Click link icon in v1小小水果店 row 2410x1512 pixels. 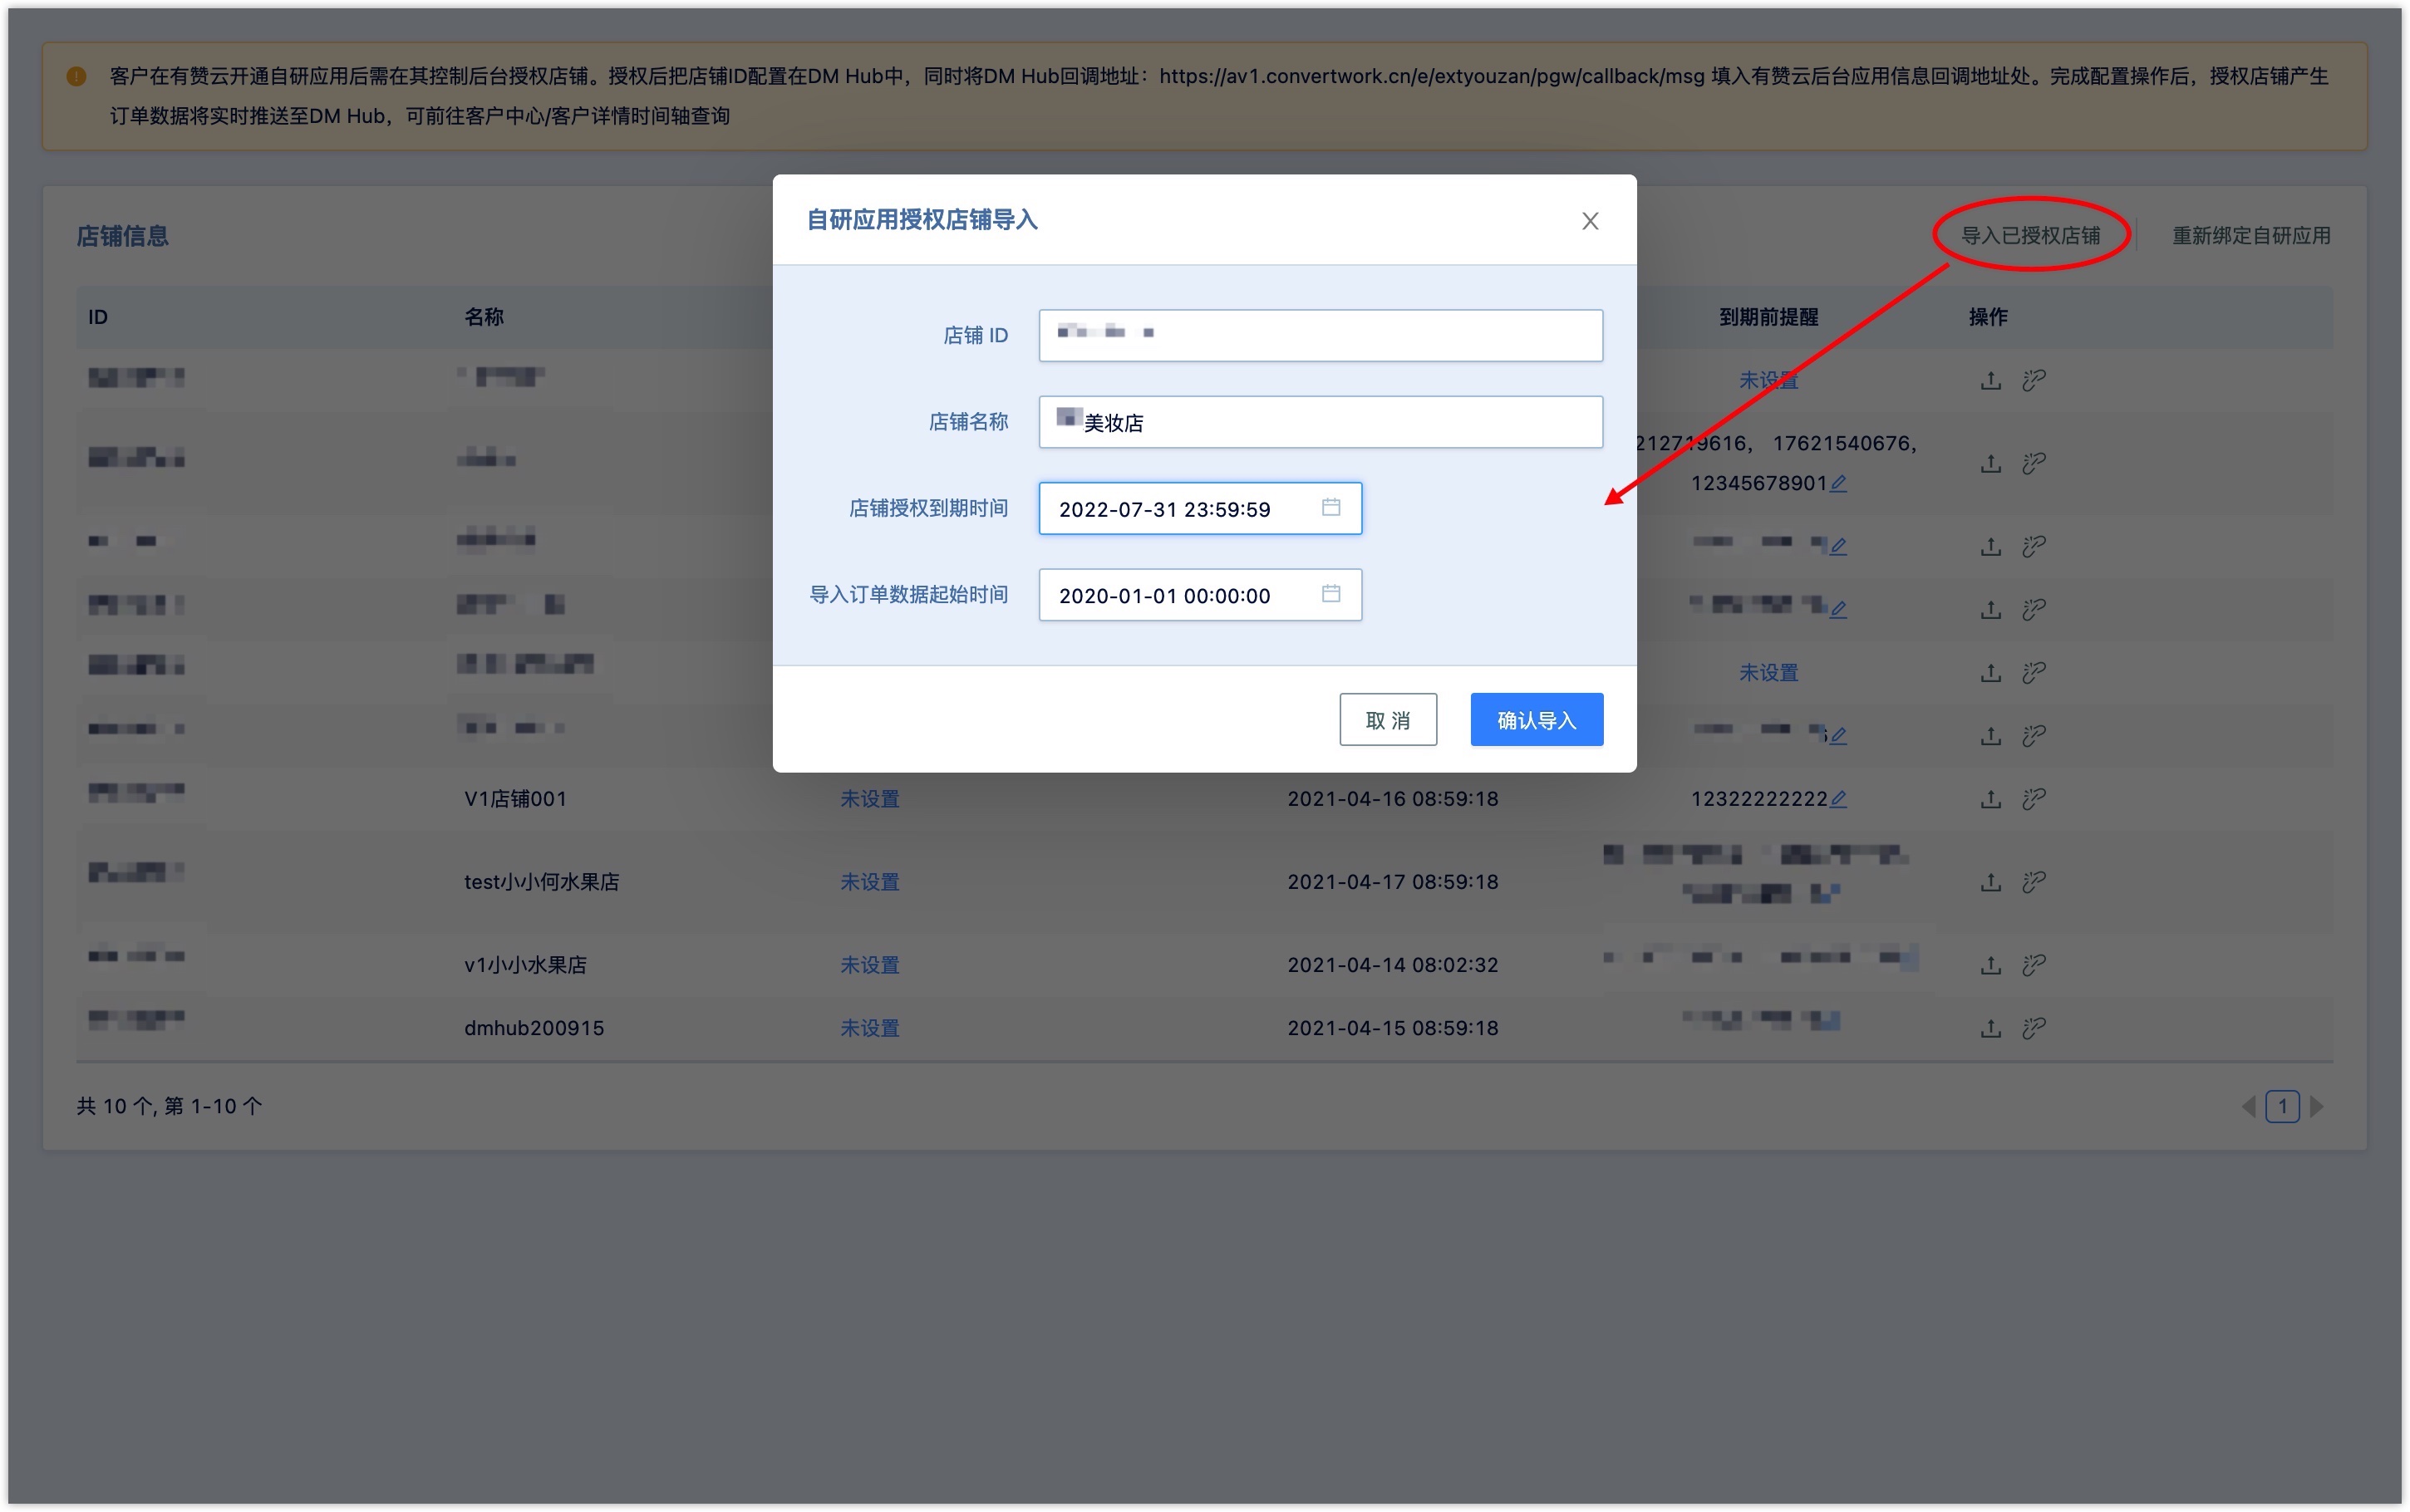2033,965
